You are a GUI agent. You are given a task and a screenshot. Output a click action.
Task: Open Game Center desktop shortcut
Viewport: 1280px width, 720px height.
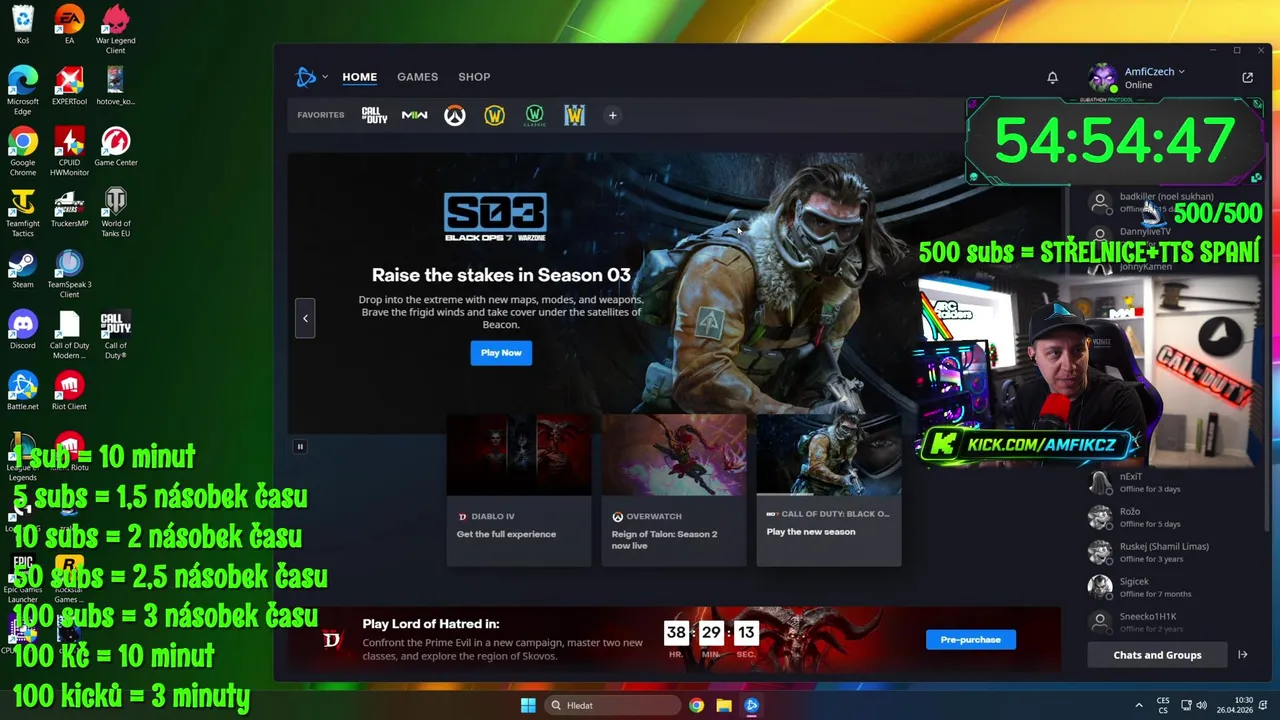point(116,147)
